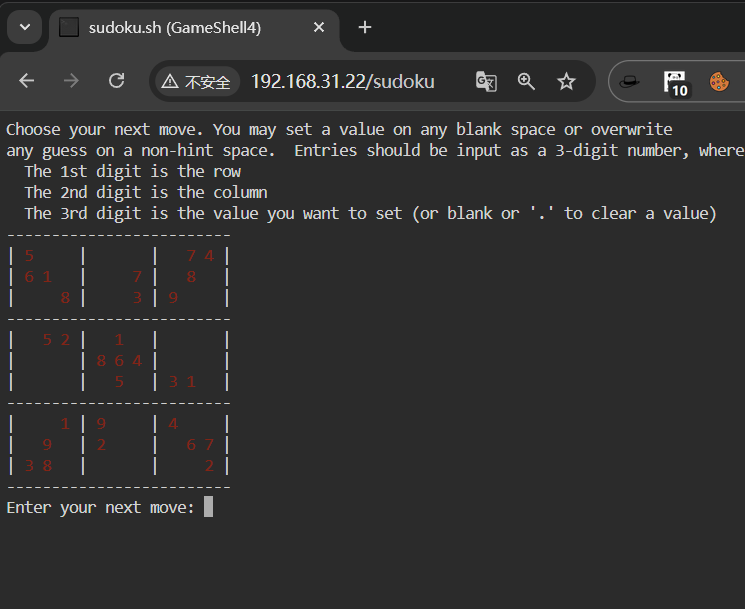Screen dimensions: 745x609
Task: Open the page zoom magnifier icon
Action: [527, 81]
